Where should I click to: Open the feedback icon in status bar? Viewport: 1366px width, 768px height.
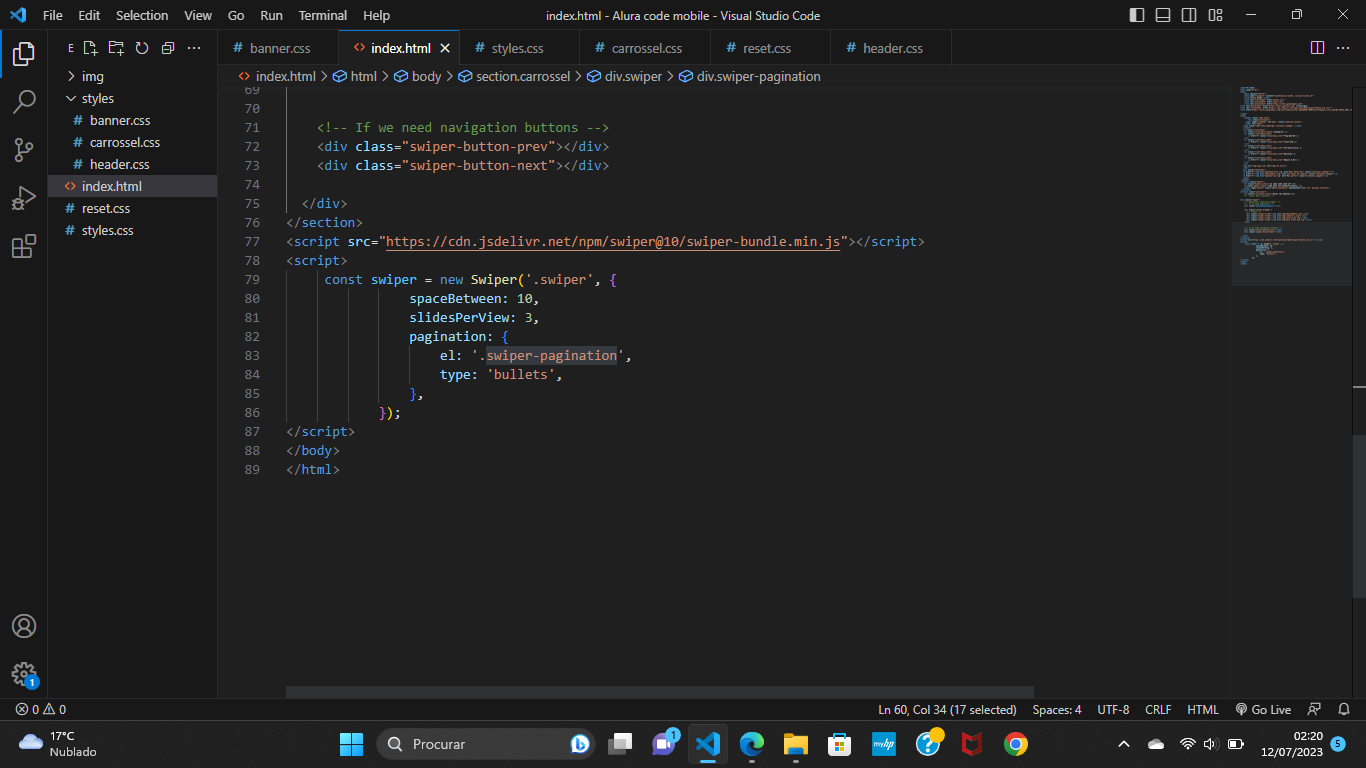1315,709
